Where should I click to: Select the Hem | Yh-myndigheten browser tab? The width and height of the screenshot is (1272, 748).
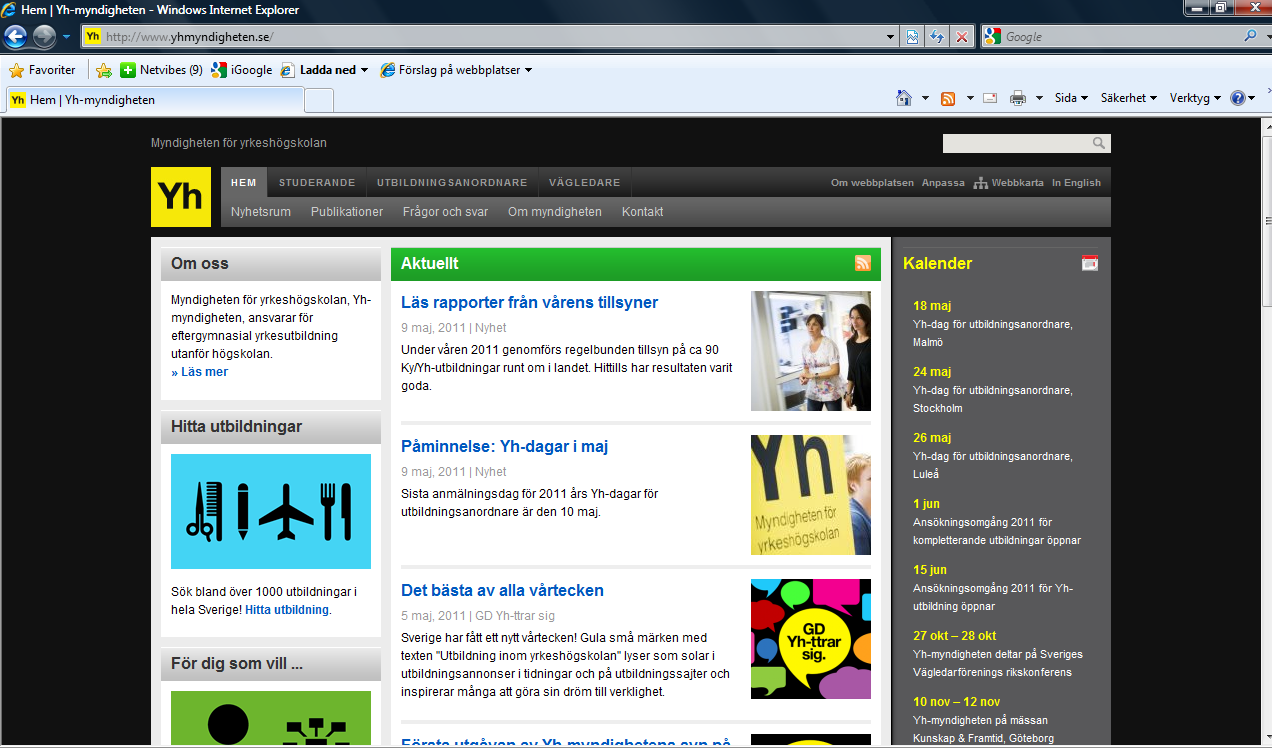coord(155,100)
